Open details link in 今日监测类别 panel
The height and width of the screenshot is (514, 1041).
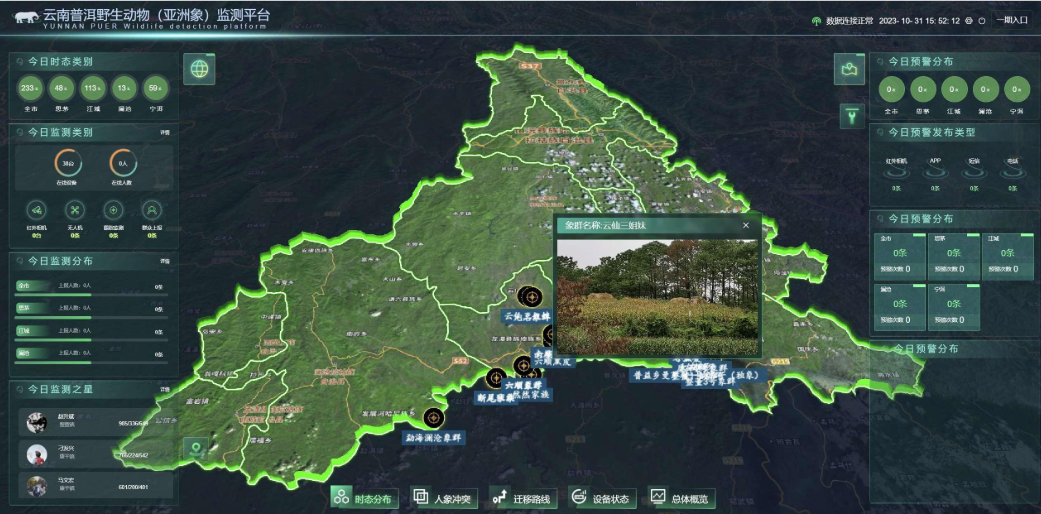pyautogui.click(x=165, y=132)
